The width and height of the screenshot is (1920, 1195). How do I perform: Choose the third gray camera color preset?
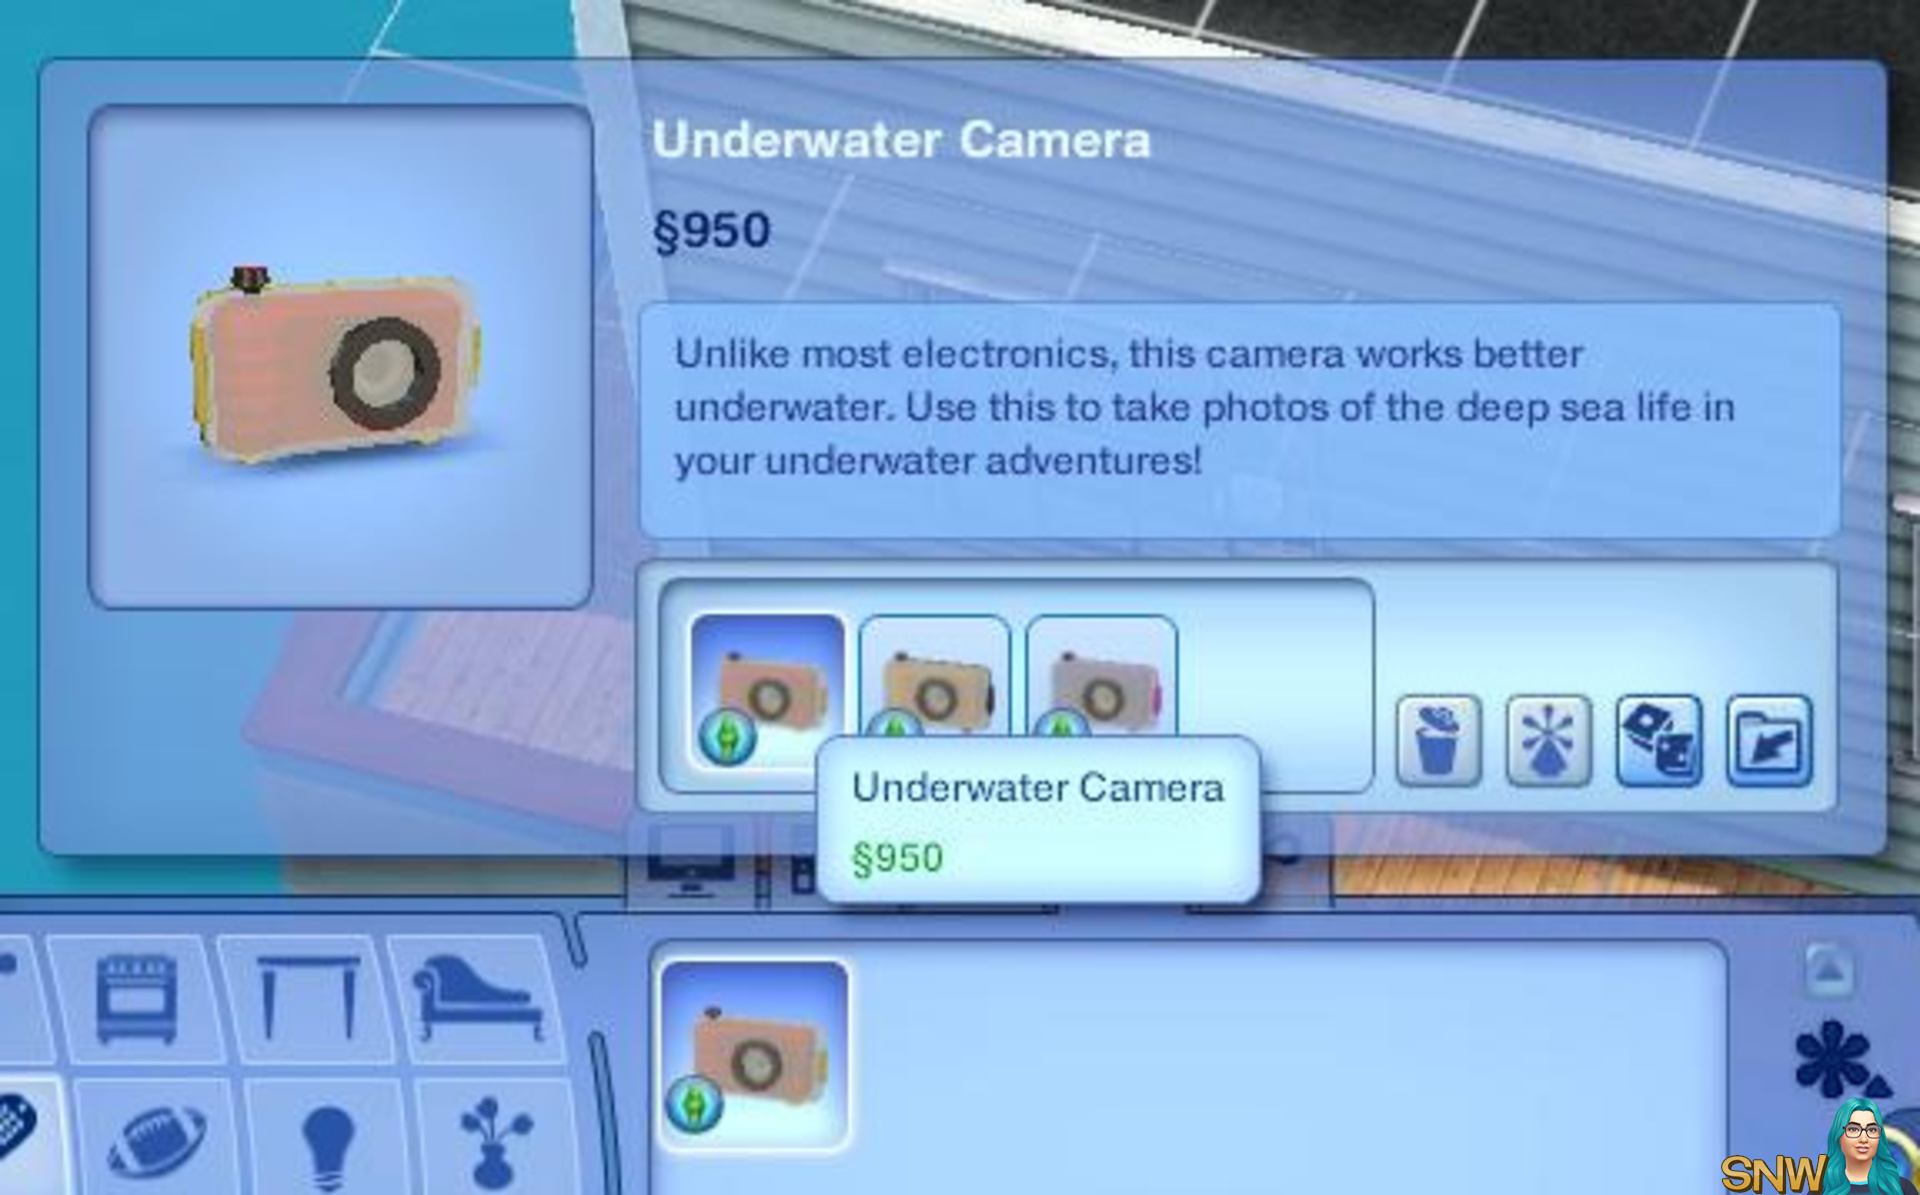coord(1101,680)
